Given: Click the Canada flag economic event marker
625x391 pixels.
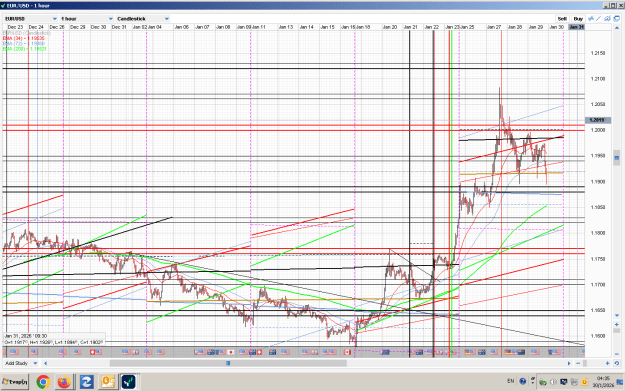Looking at the screenshot, I should (347, 352).
